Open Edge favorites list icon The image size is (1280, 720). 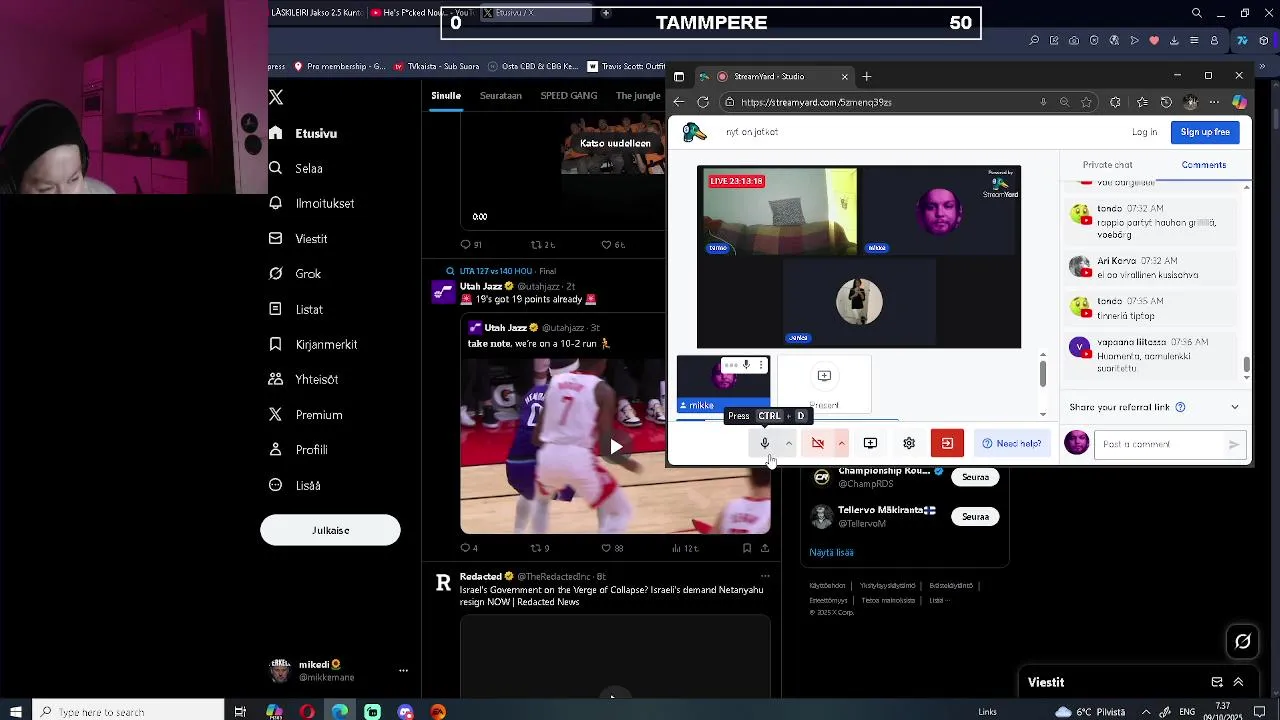1140,102
